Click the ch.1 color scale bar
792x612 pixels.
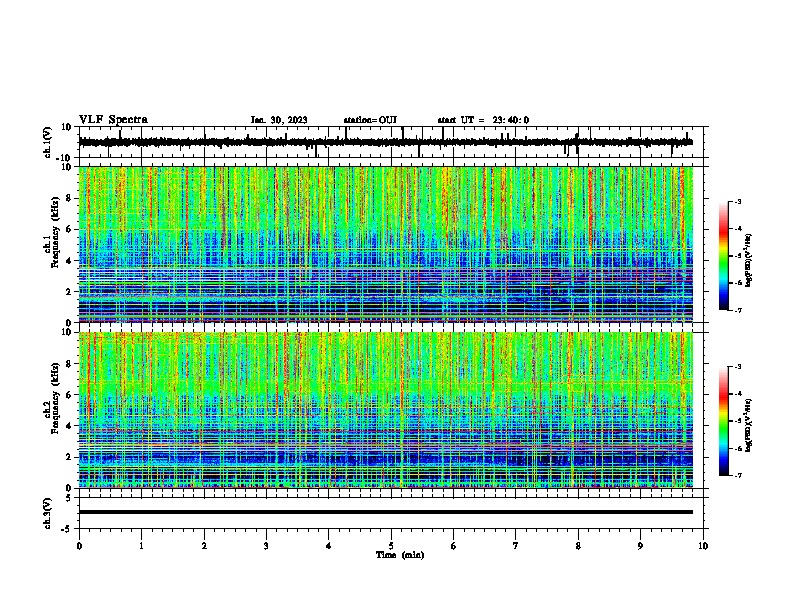(723, 256)
